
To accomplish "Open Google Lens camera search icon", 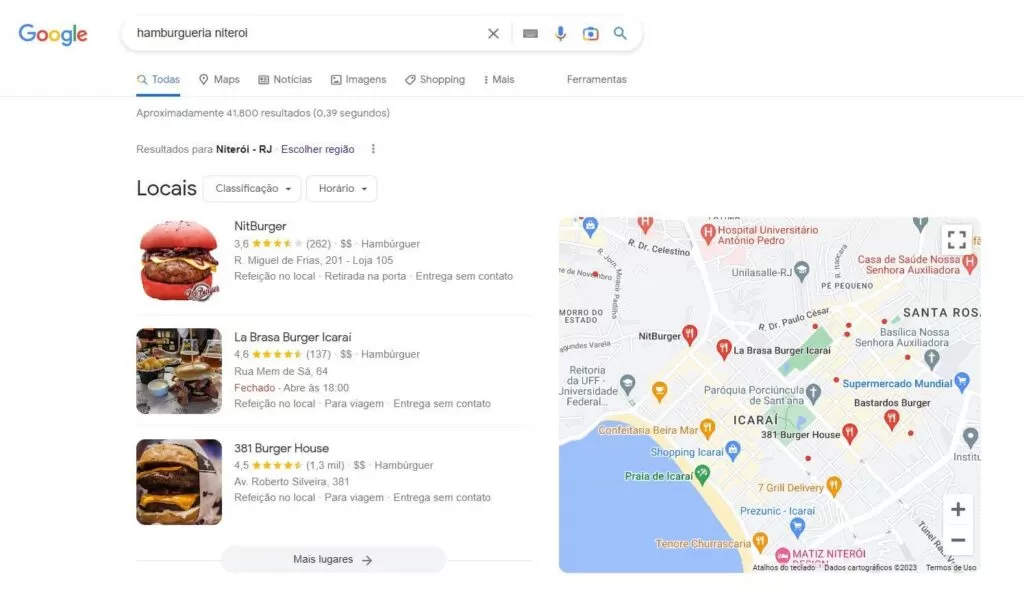I will pos(590,33).
